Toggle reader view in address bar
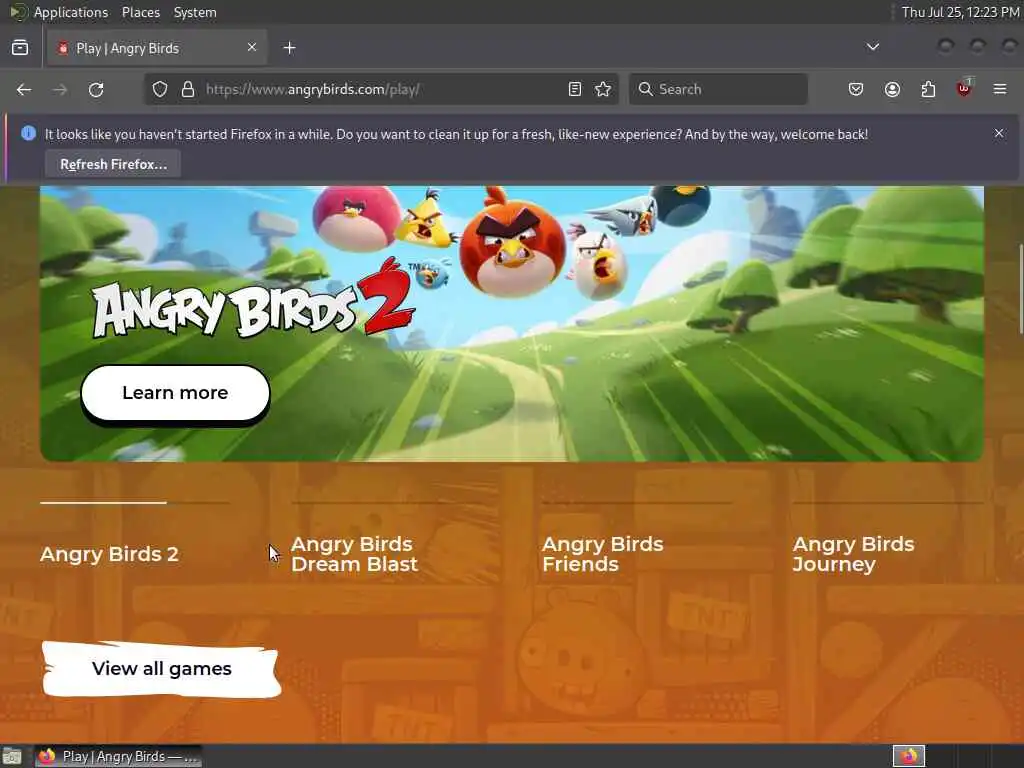1024x768 pixels. point(575,89)
